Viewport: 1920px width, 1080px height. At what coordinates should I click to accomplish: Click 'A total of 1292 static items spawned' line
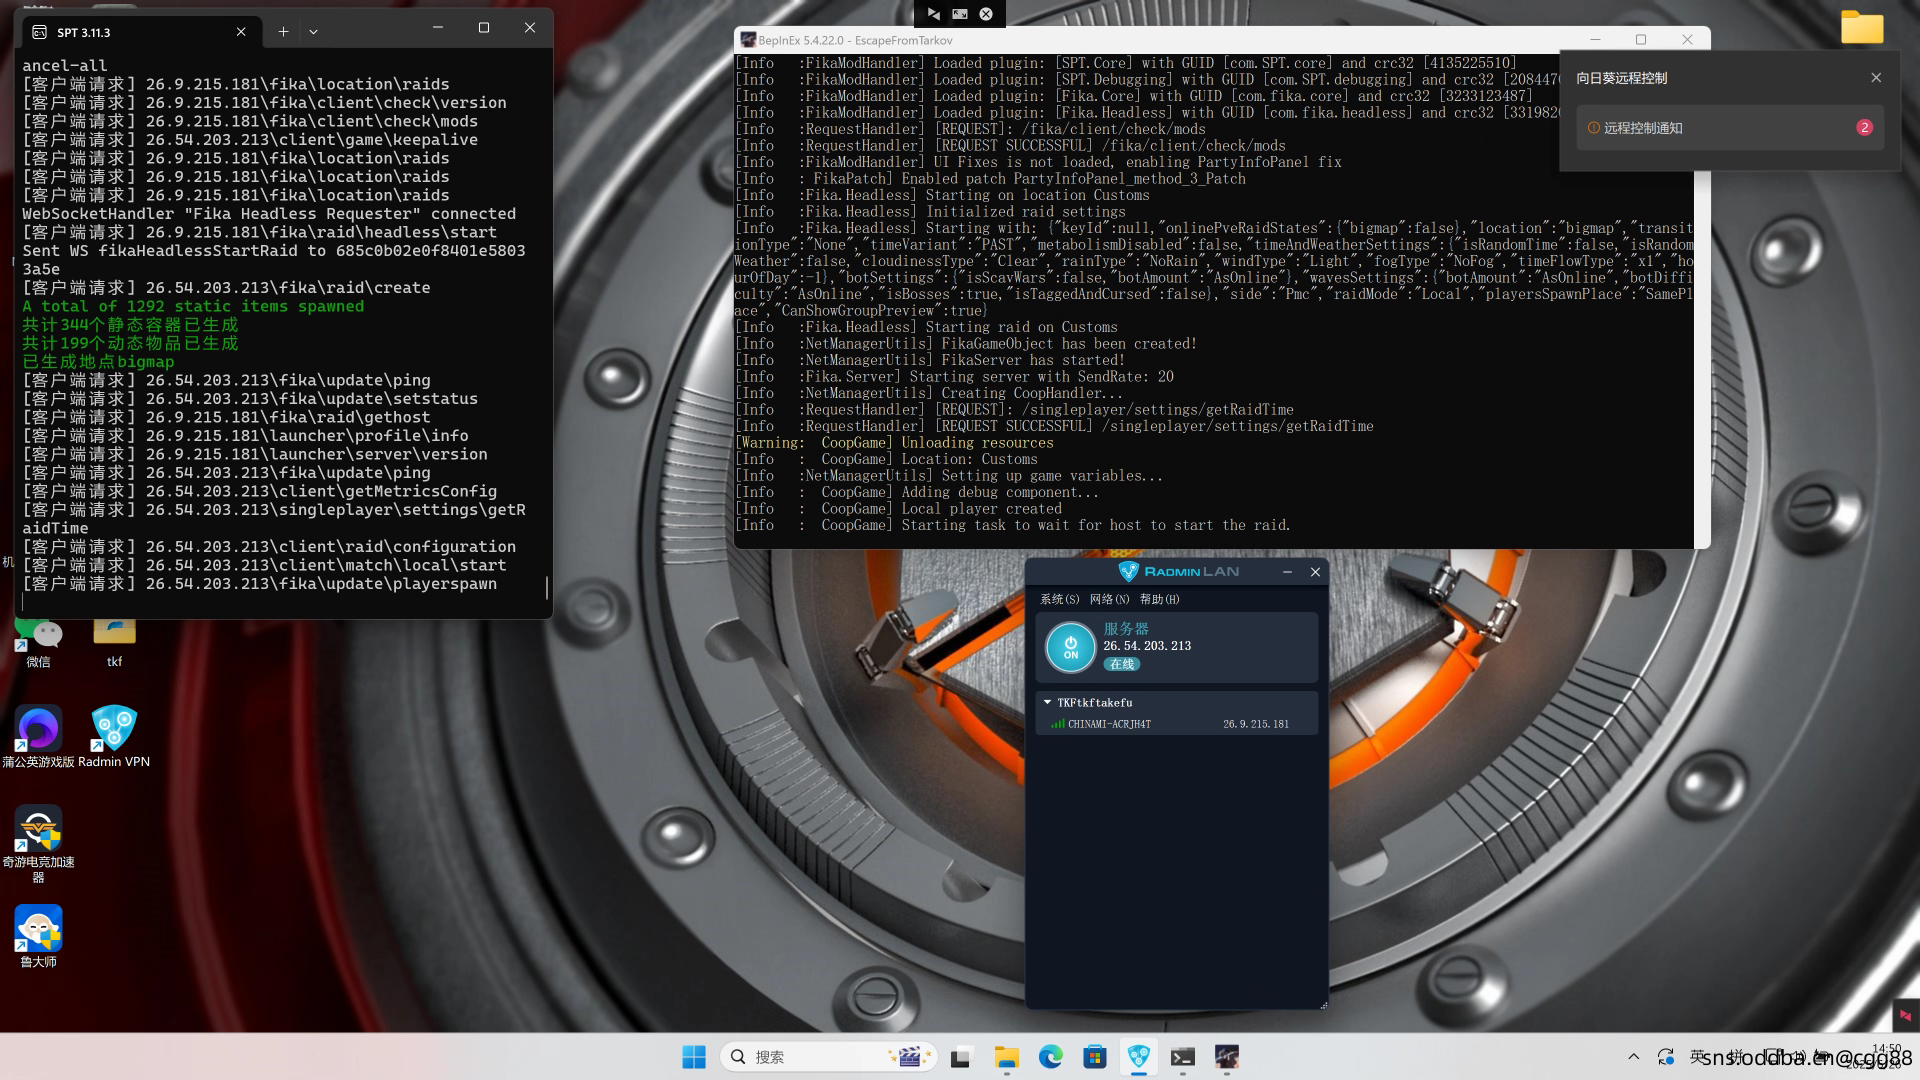(193, 306)
